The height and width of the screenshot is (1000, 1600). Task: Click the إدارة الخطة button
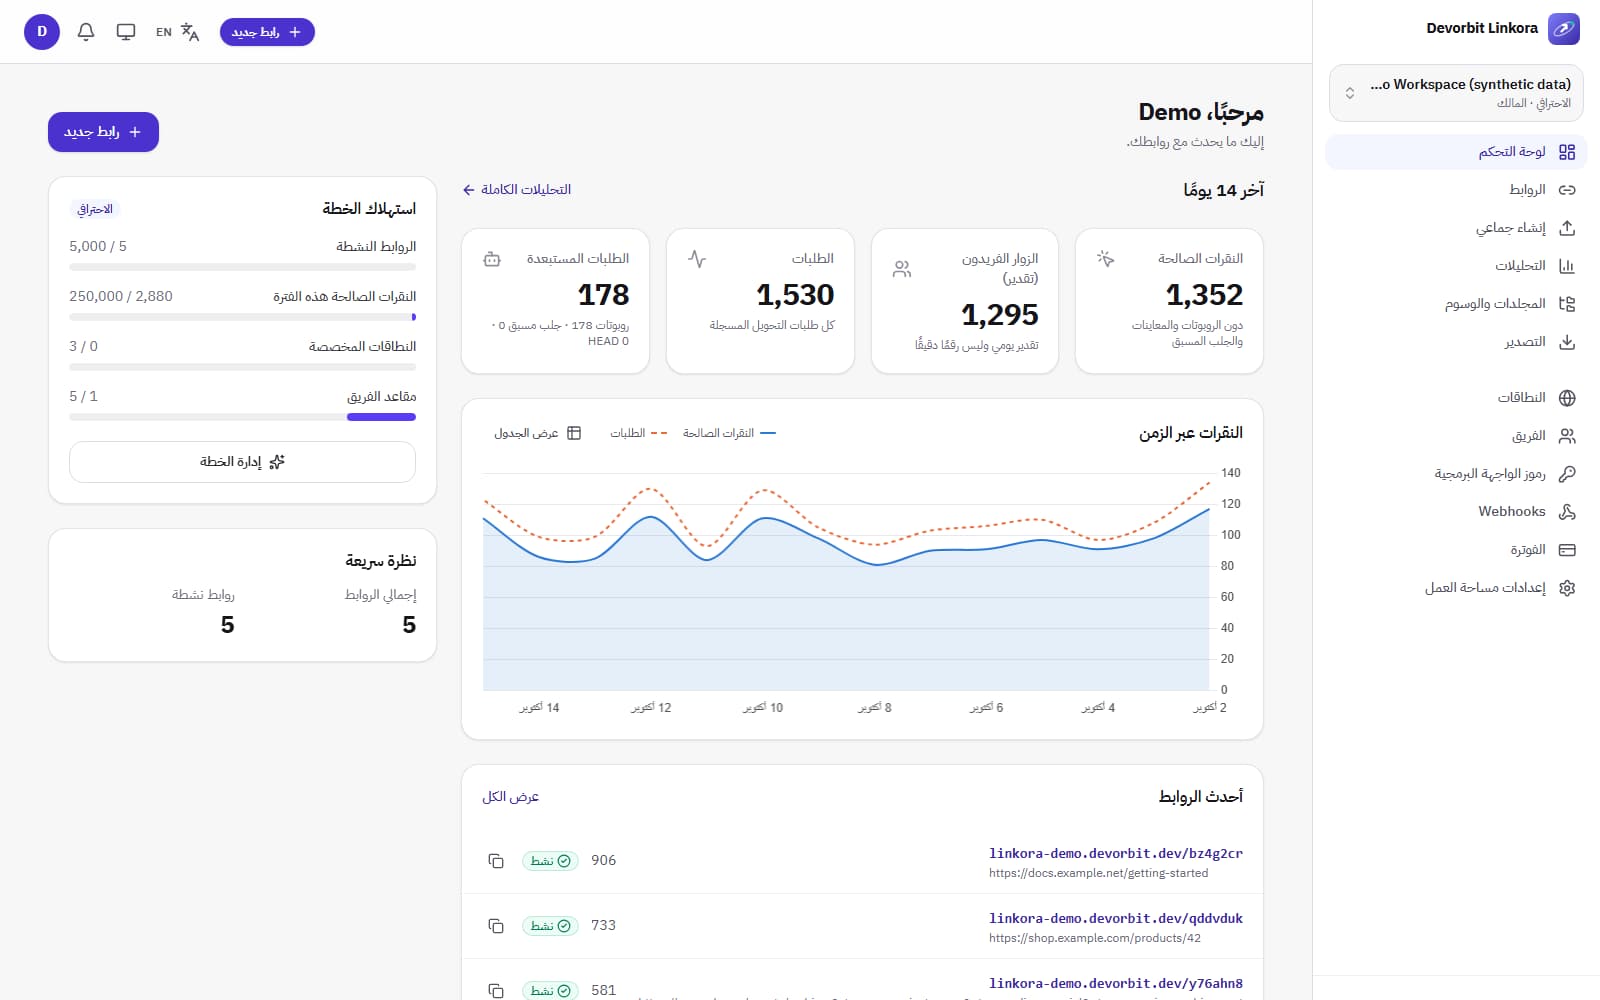242,462
